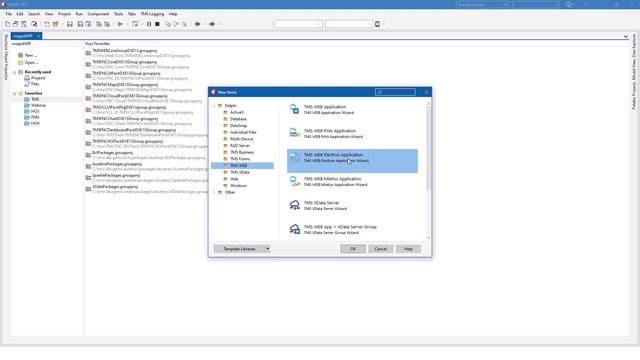This screenshot has height=360, width=640.
Task: Click the New item icon at the toolbar start
Action: click(7, 24)
